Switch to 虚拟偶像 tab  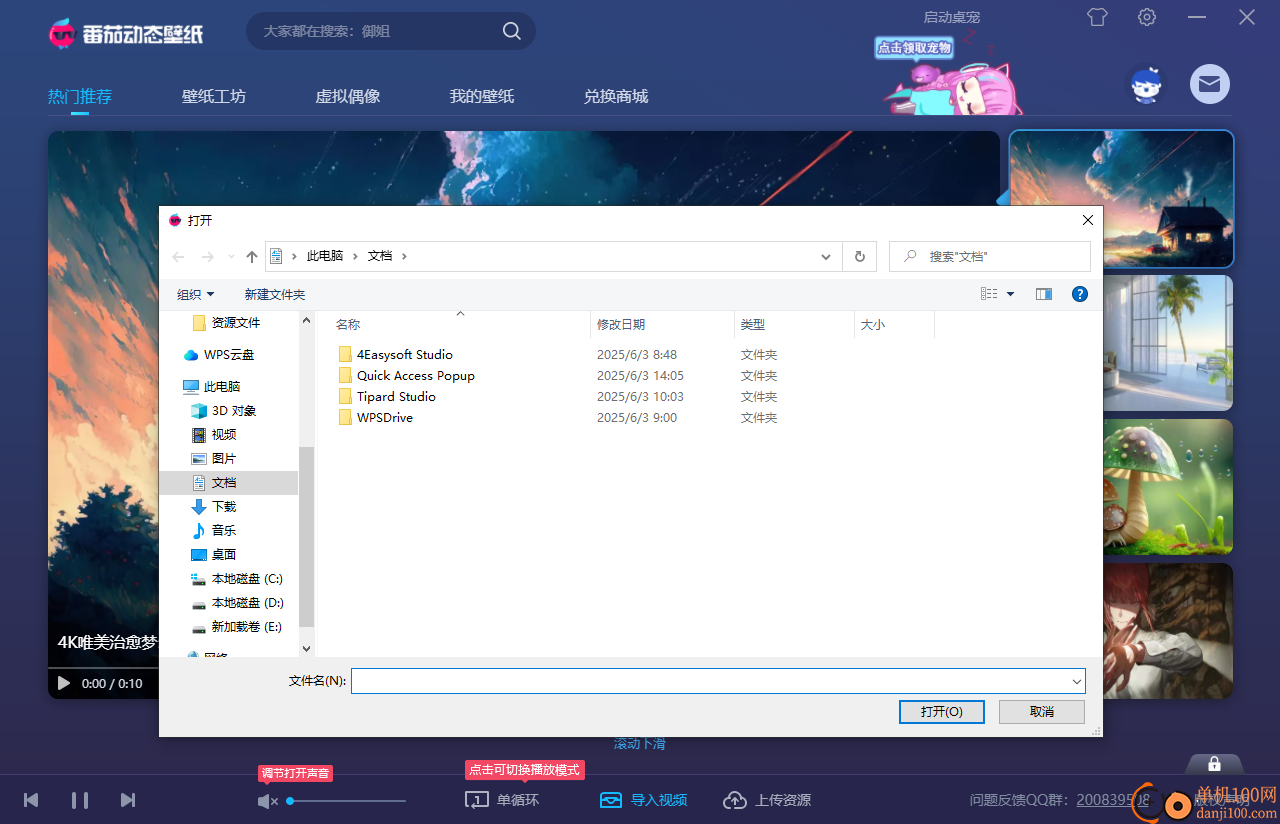pyautogui.click(x=348, y=96)
